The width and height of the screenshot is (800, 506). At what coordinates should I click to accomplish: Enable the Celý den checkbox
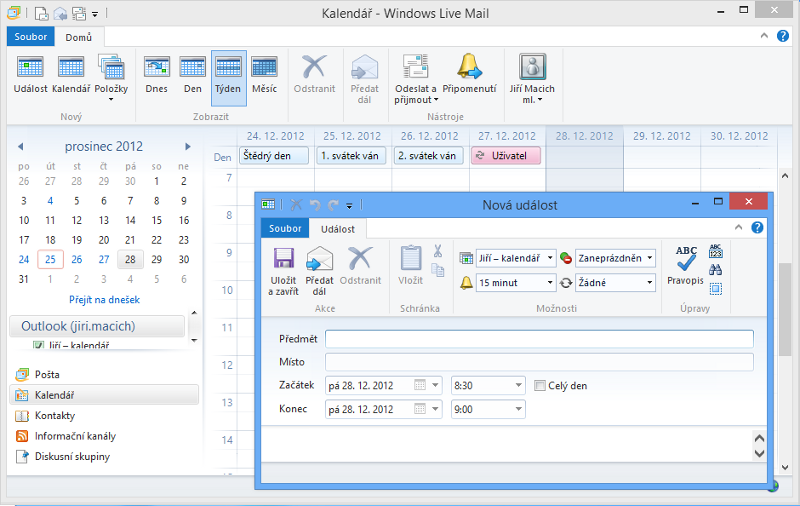(540, 386)
